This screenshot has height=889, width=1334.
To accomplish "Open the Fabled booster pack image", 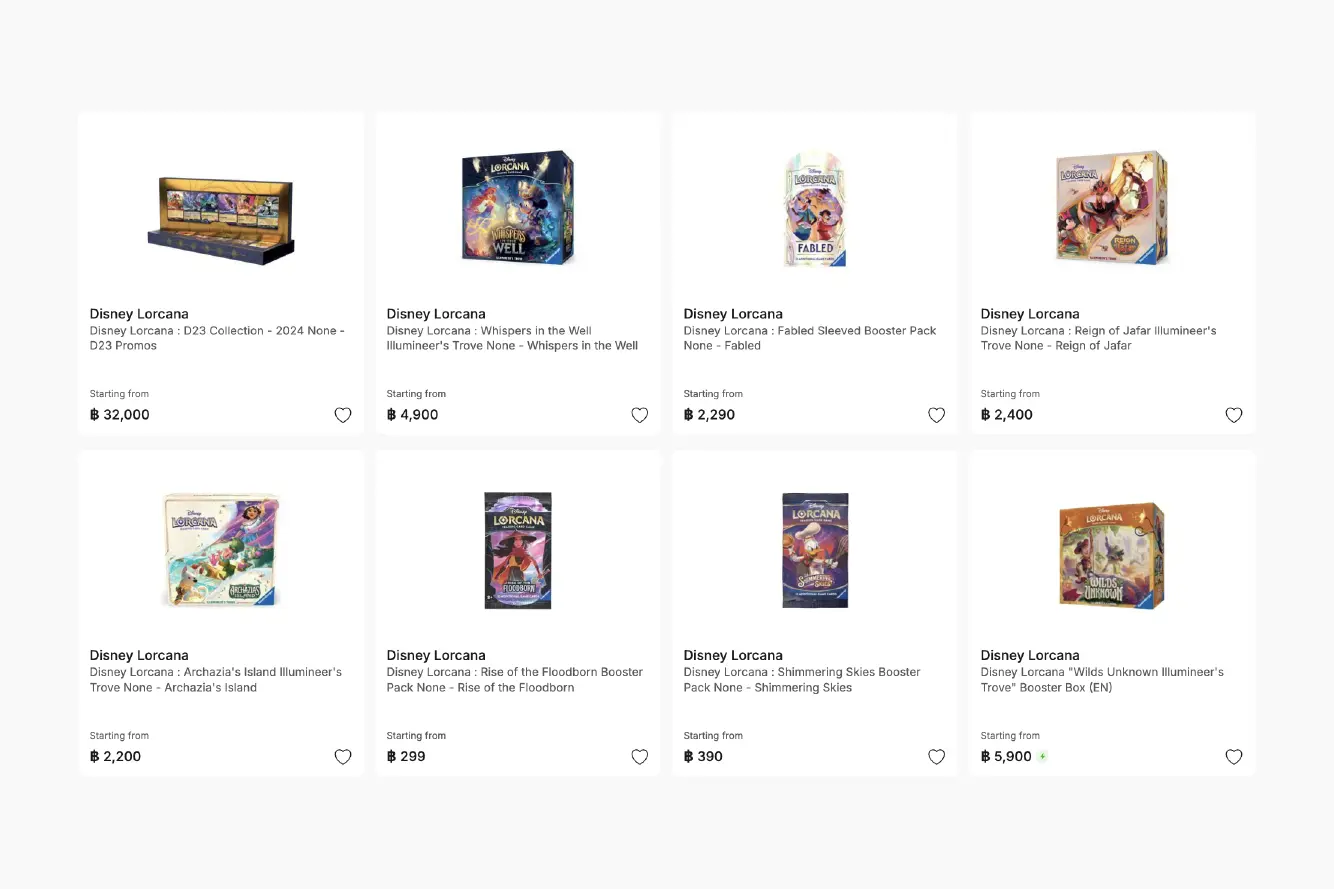I will click(x=815, y=209).
